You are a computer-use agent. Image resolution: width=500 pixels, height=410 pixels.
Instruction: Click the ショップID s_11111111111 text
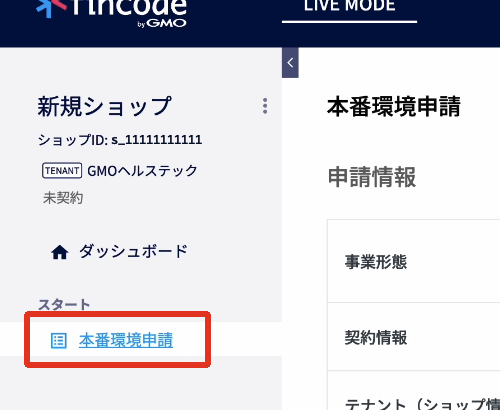coord(120,140)
